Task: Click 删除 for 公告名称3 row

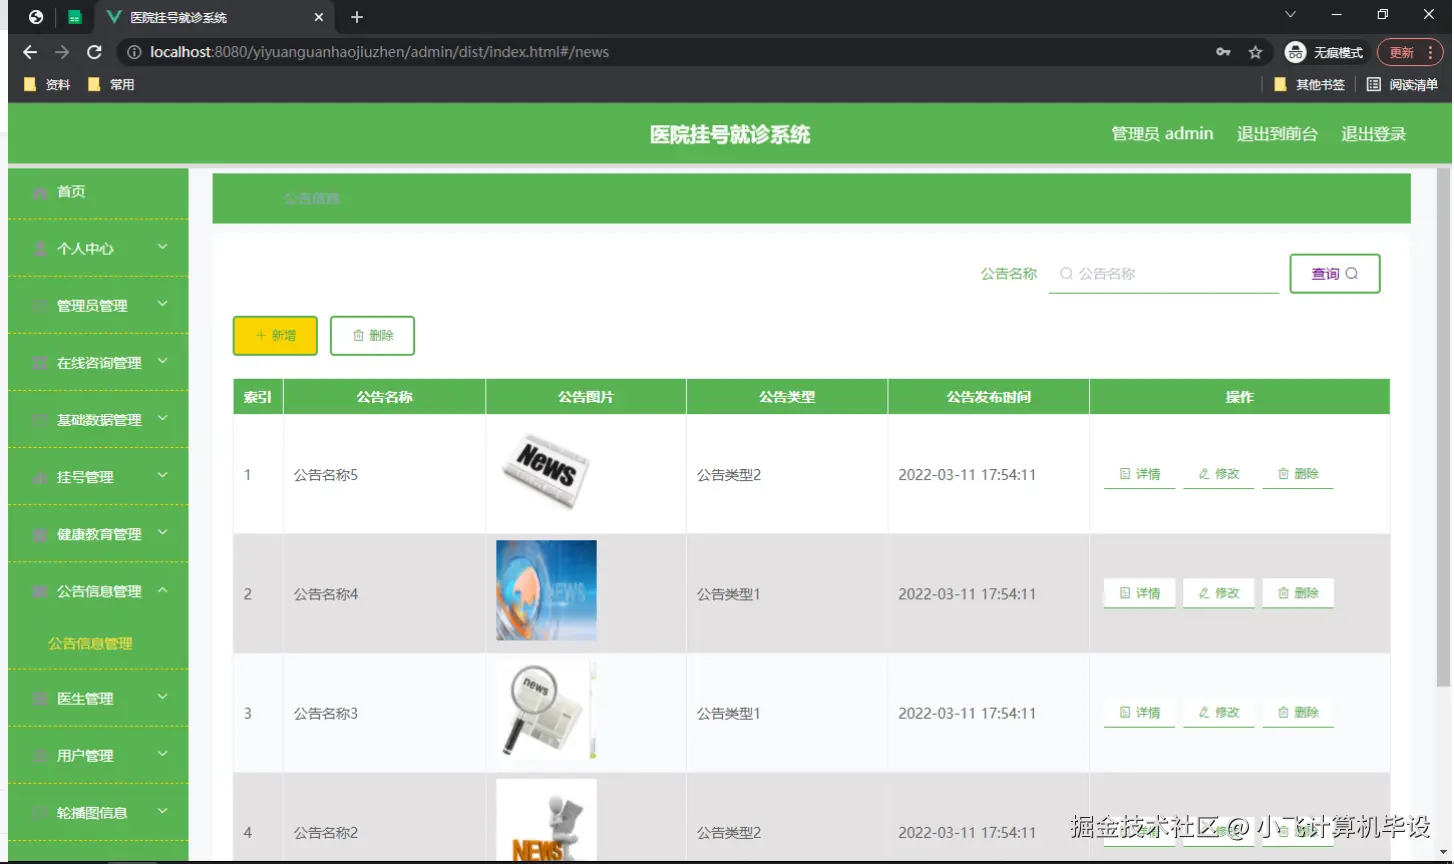Action: click(1298, 712)
